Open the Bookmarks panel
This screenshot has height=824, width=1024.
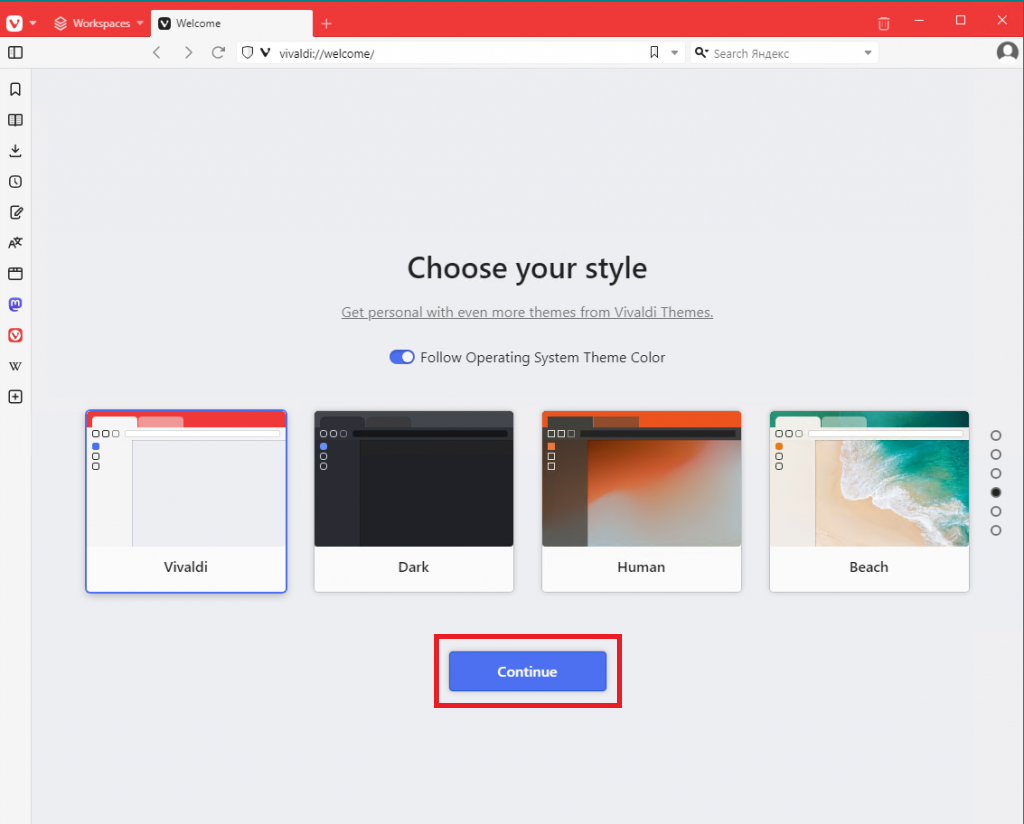coord(16,89)
